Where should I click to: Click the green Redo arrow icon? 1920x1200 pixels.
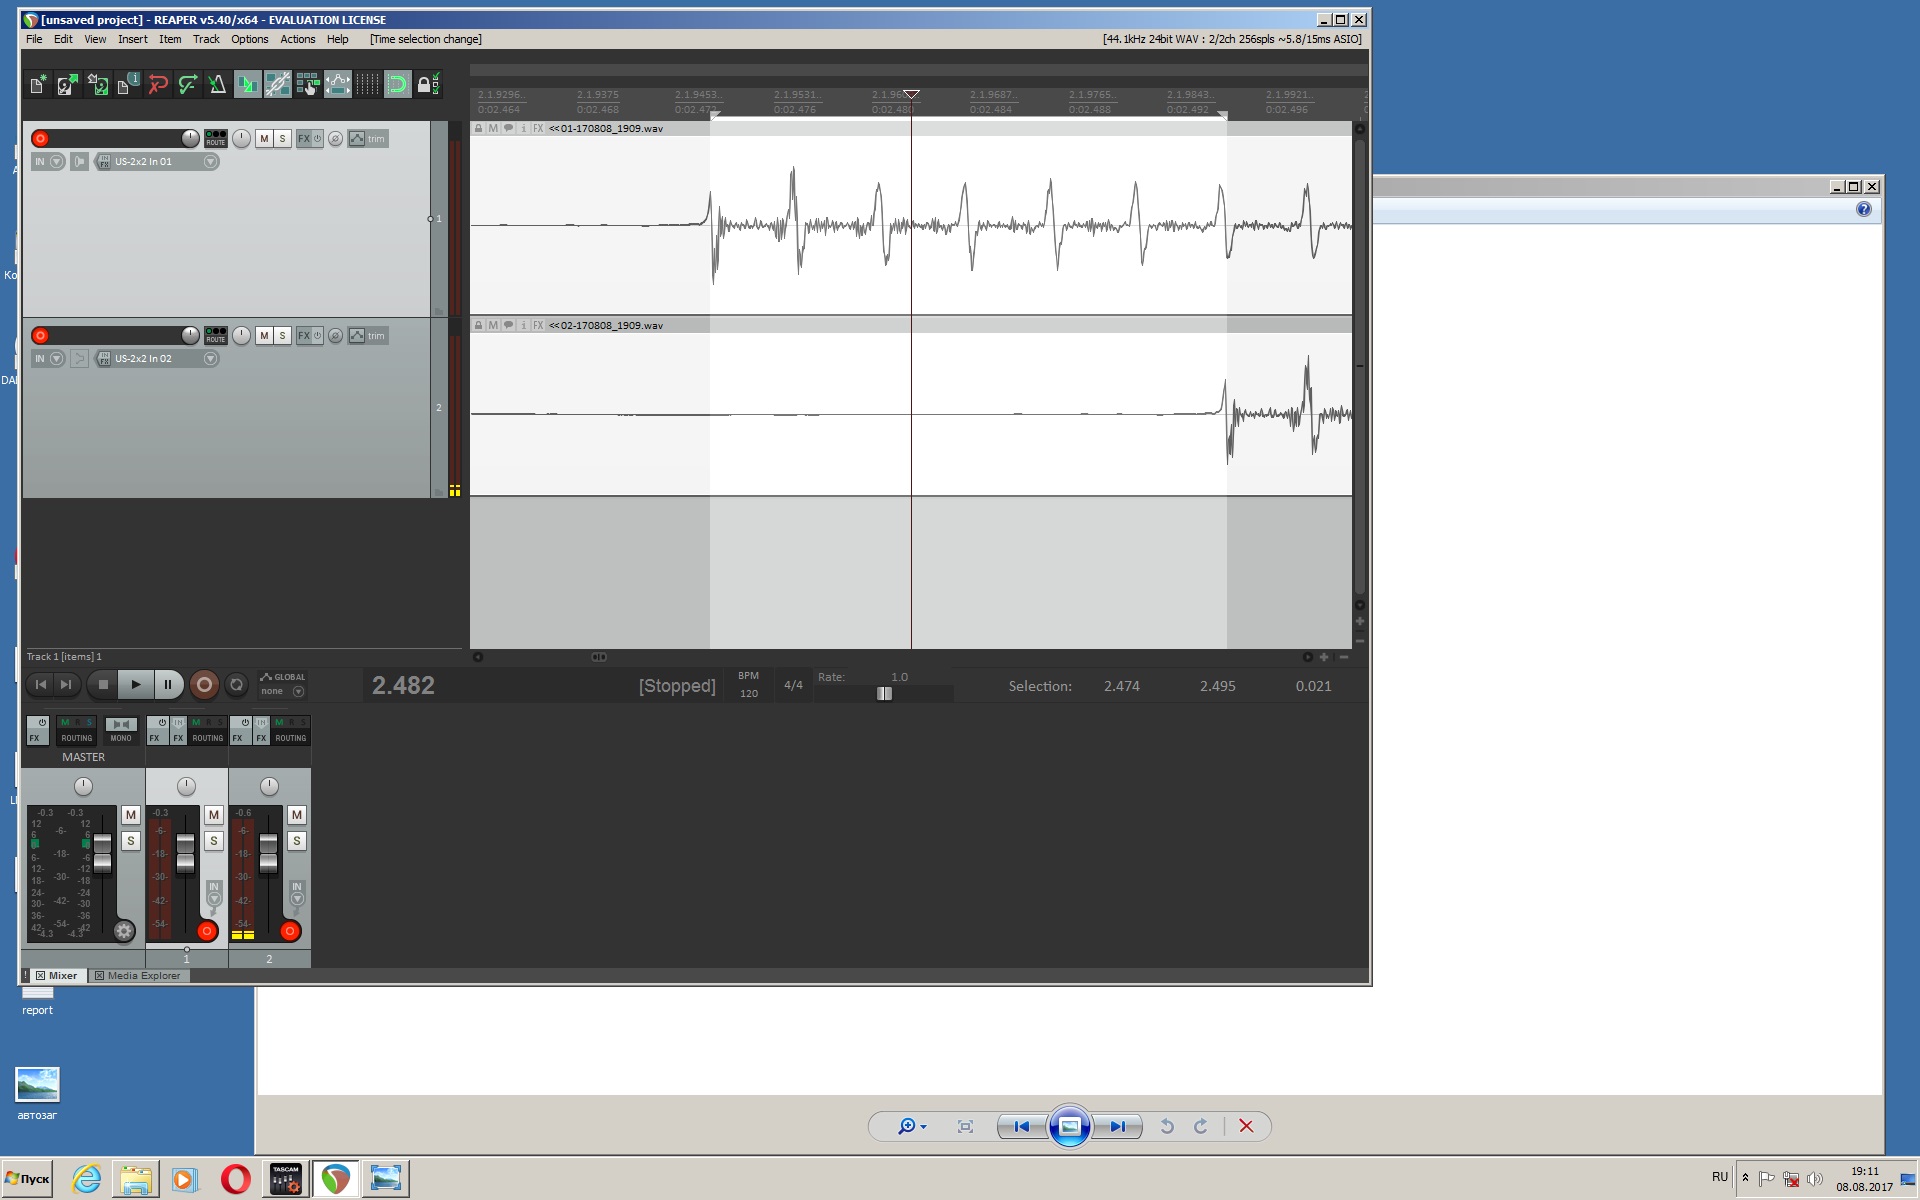pyautogui.click(x=187, y=85)
